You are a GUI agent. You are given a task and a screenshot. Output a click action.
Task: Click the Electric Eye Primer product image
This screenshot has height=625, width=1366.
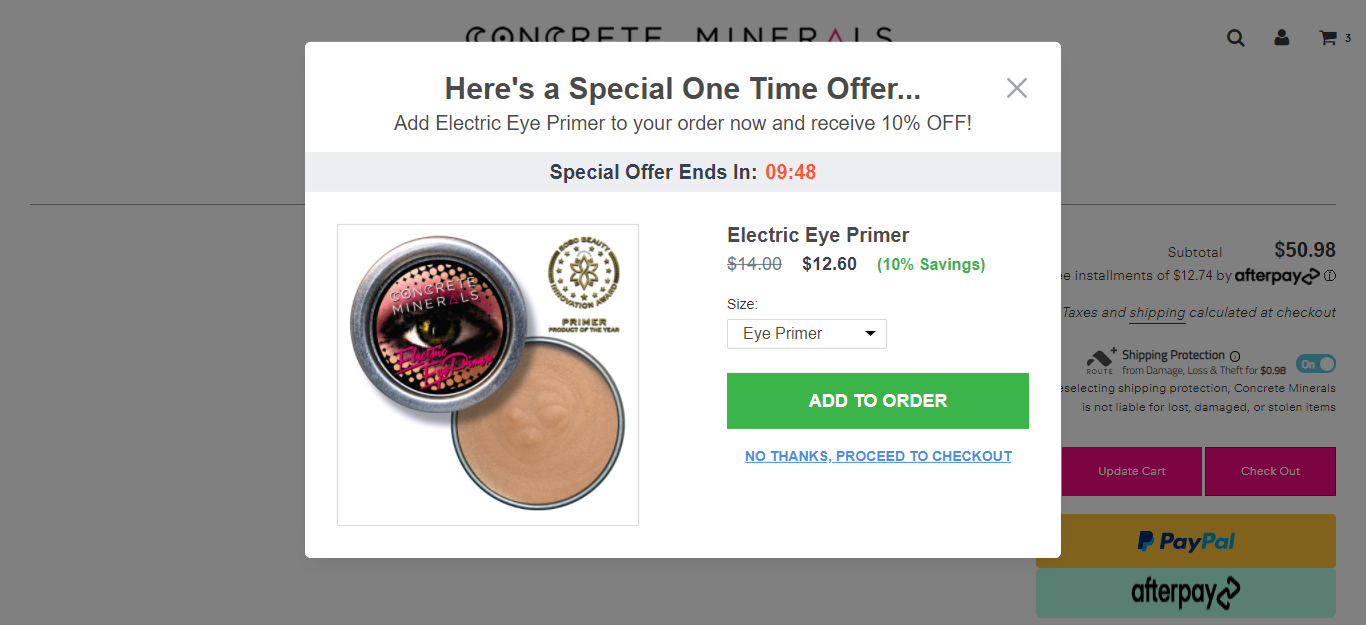[x=488, y=375]
